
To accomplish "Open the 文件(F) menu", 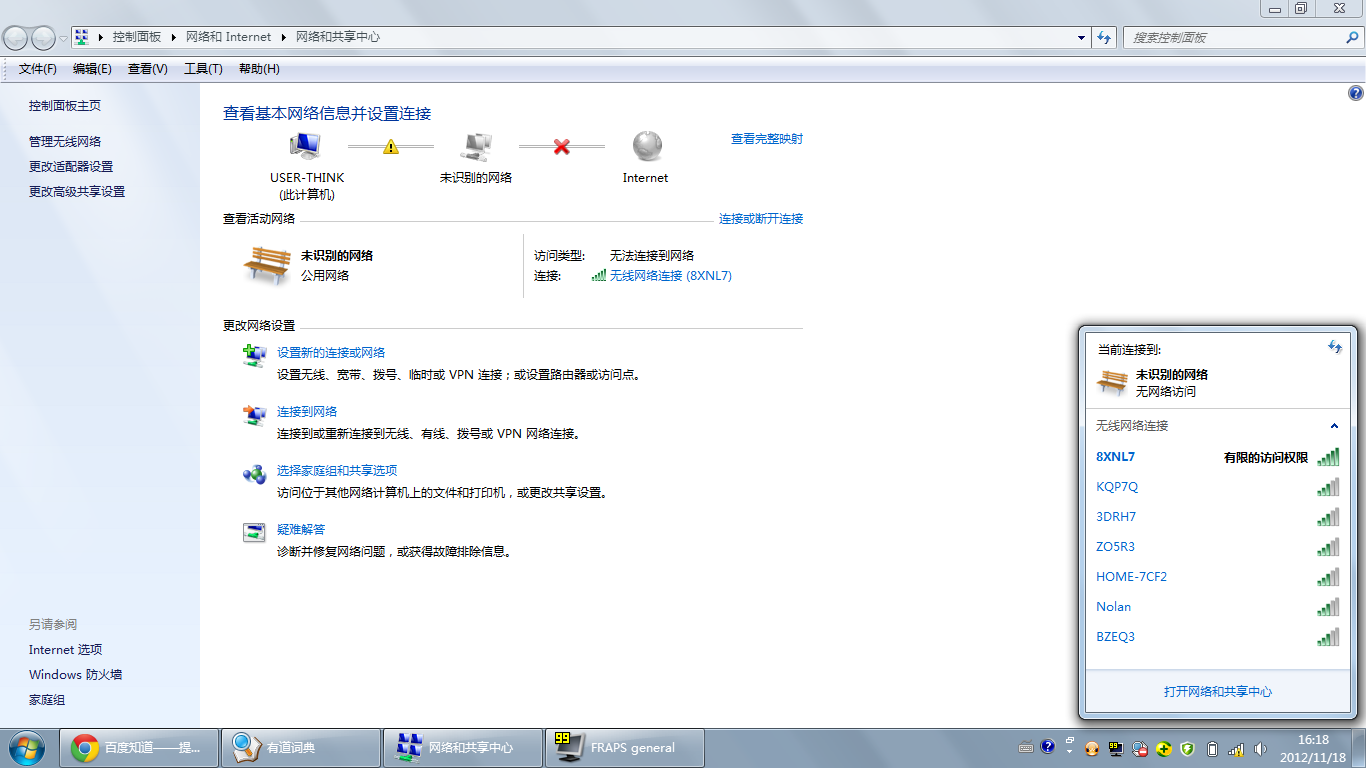I will pyautogui.click(x=38, y=69).
